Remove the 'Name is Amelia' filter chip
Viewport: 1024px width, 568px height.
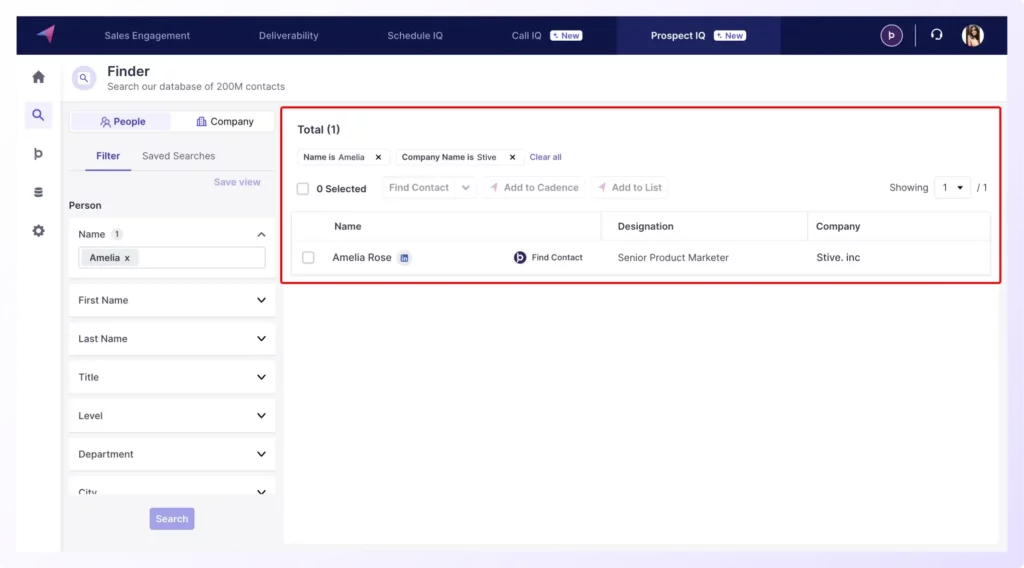378,157
